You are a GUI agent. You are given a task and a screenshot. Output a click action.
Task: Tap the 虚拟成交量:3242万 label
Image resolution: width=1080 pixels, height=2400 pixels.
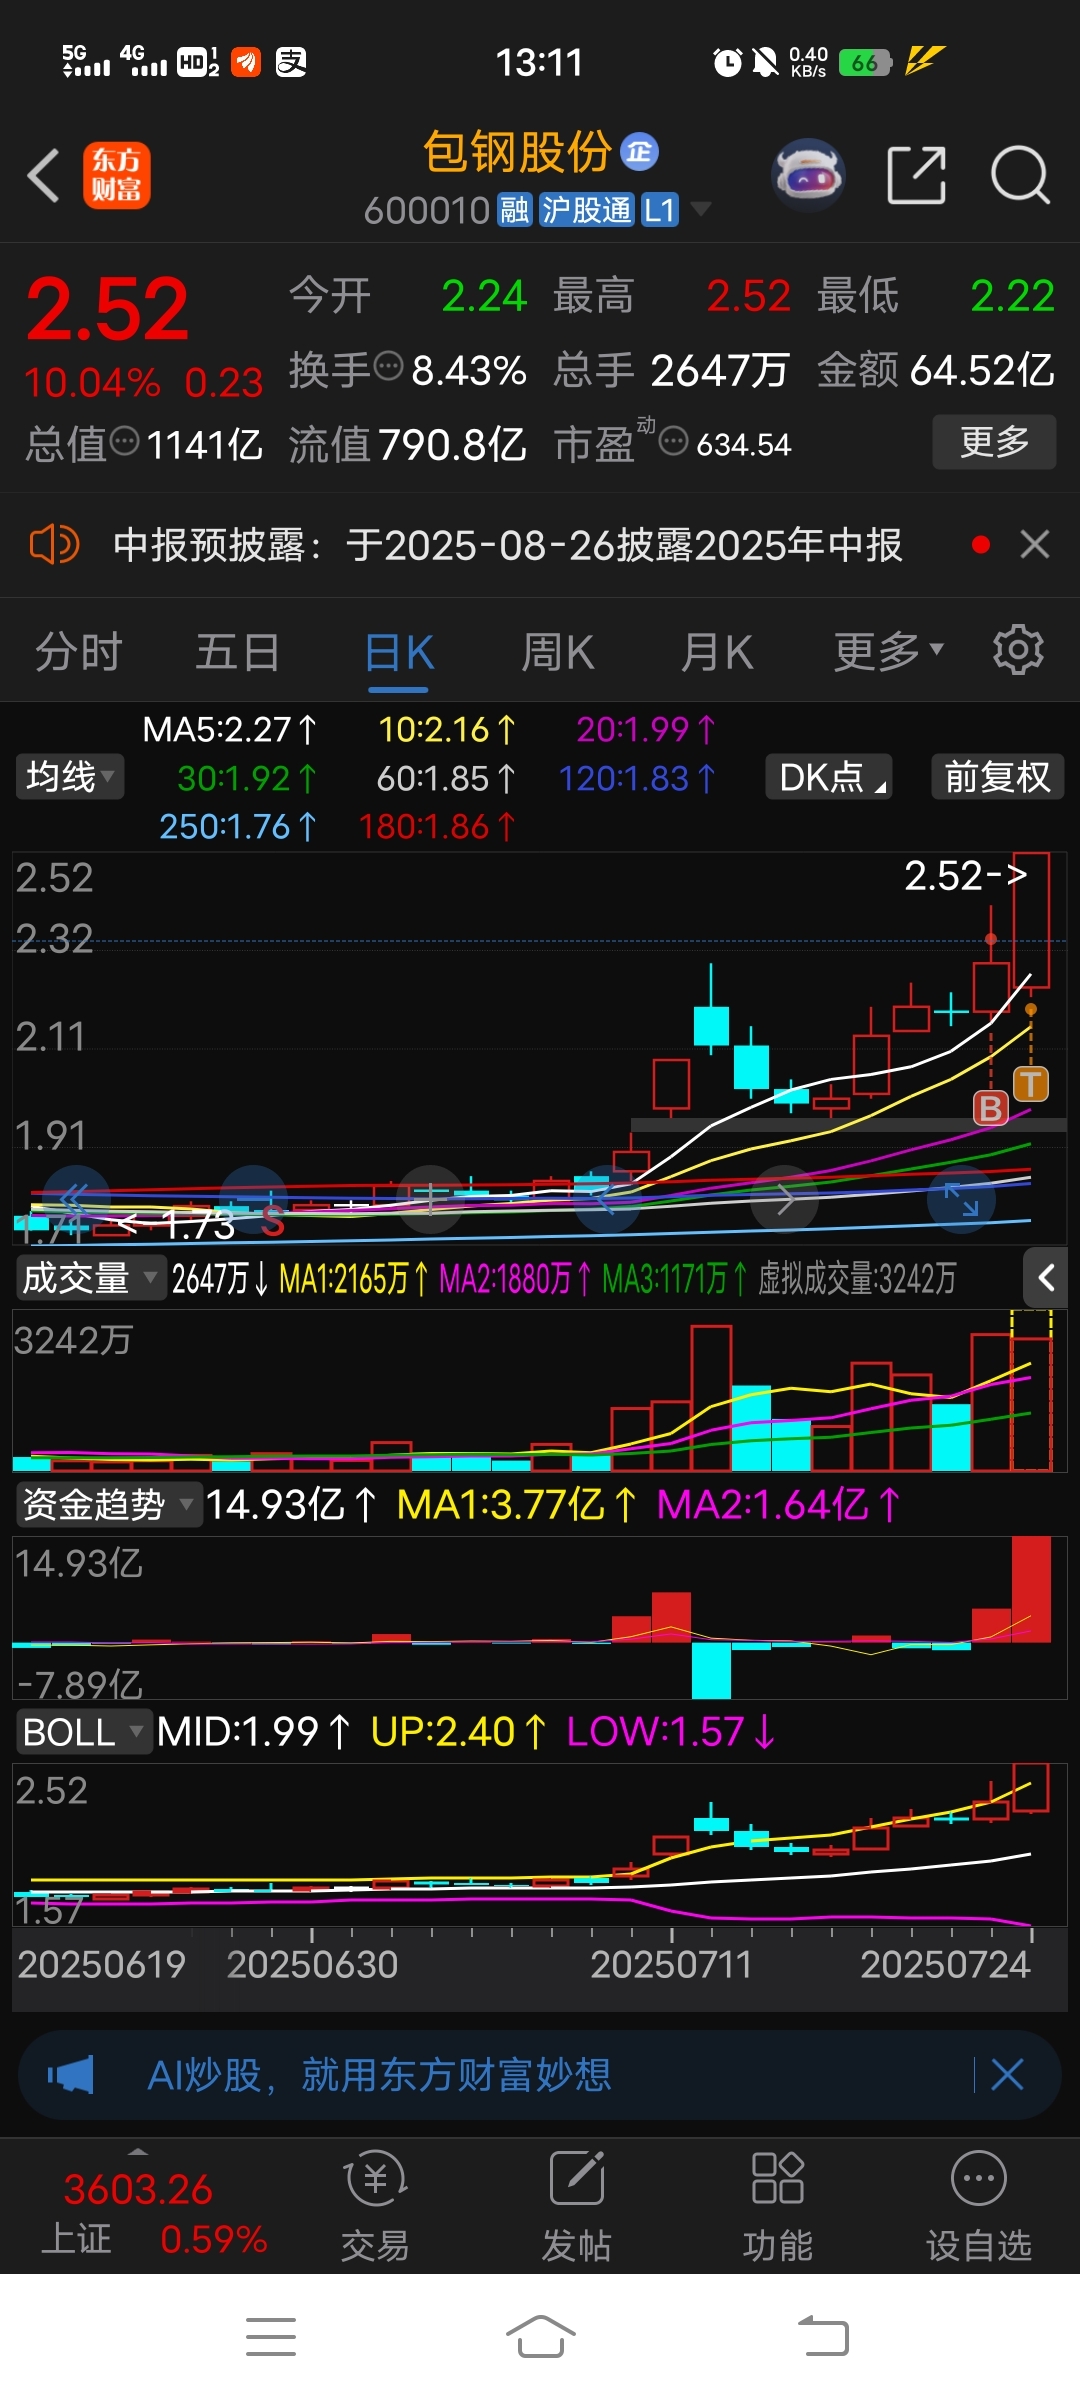point(857,1278)
